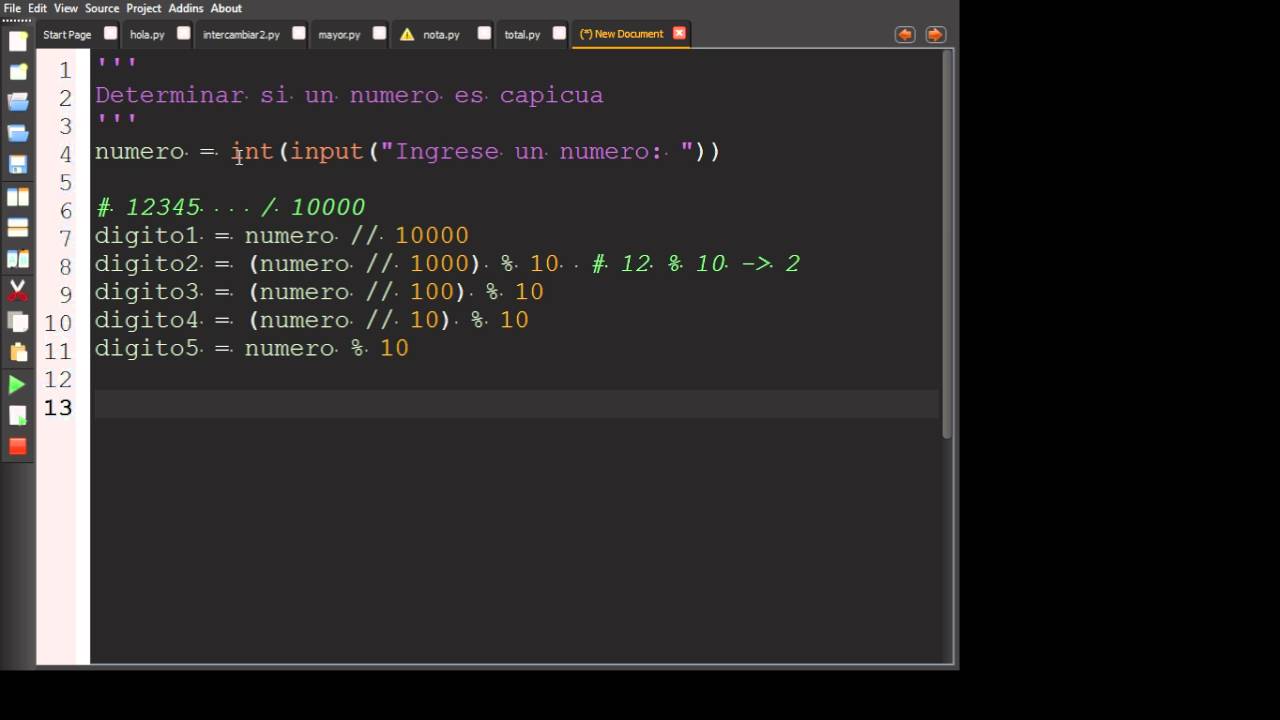Open the Source menu

pos(102,8)
